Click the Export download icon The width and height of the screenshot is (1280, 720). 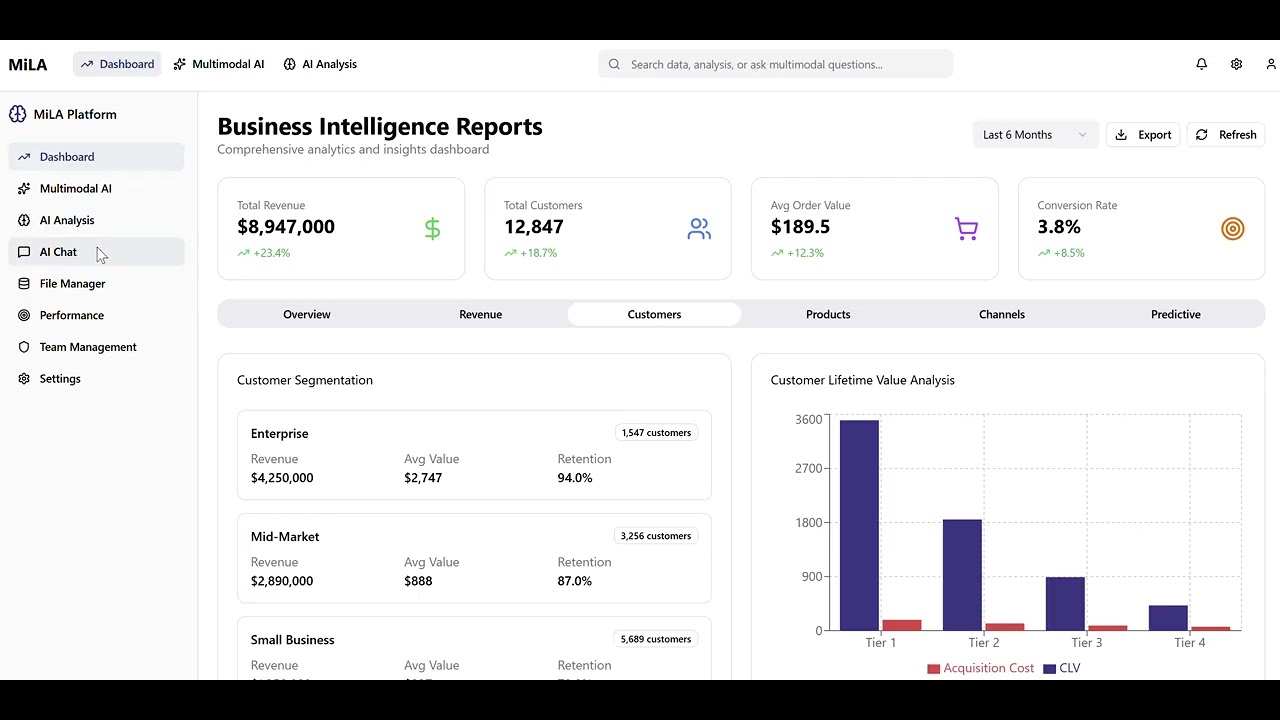pyautogui.click(x=1122, y=135)
